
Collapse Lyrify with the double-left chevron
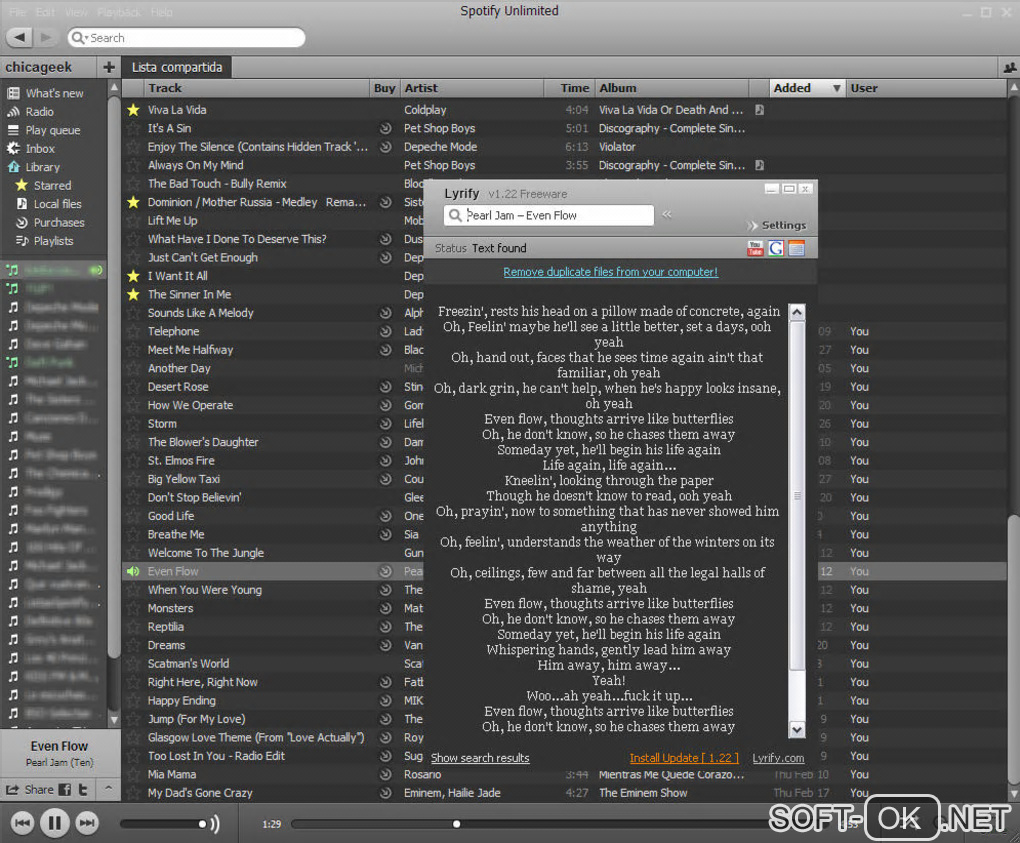[x=667, y=214]
